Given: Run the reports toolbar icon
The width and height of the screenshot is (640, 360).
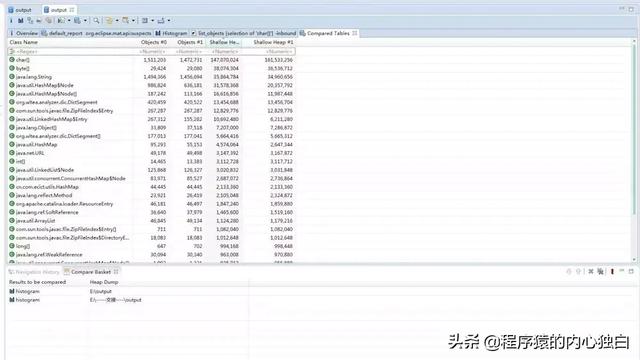Looking at the screenshot, I should click(61, 20).
